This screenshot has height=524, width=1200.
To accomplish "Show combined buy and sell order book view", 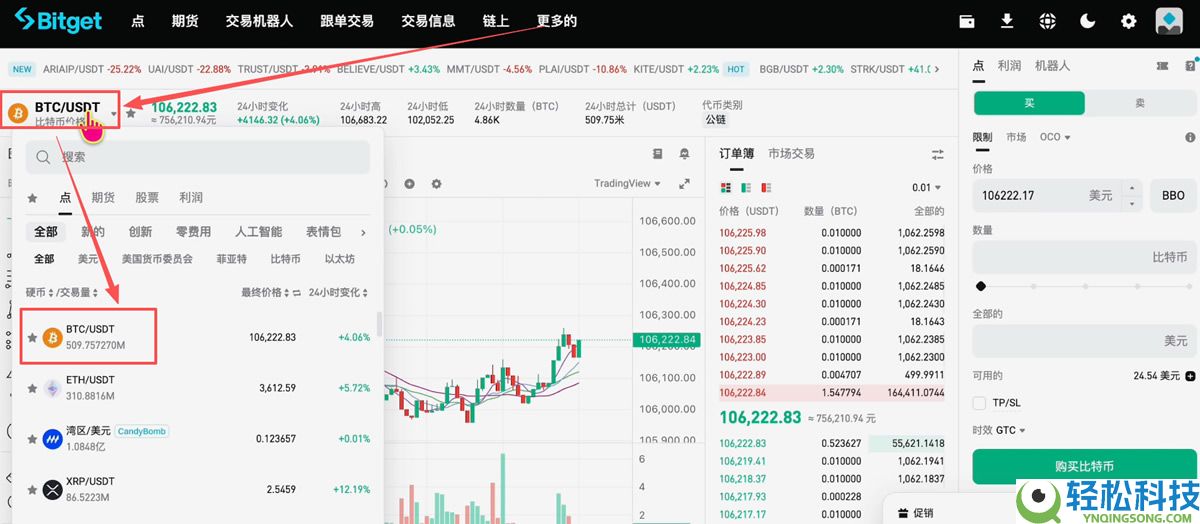I will click(x=726, y=188).
